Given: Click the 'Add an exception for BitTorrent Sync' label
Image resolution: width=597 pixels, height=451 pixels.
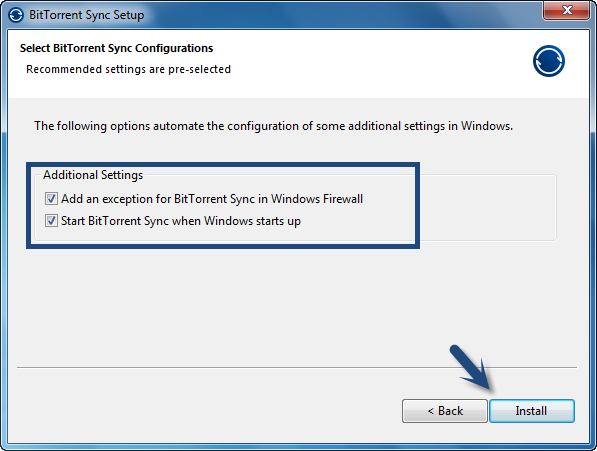Looking at the screenshot, I should pos(212,199).
